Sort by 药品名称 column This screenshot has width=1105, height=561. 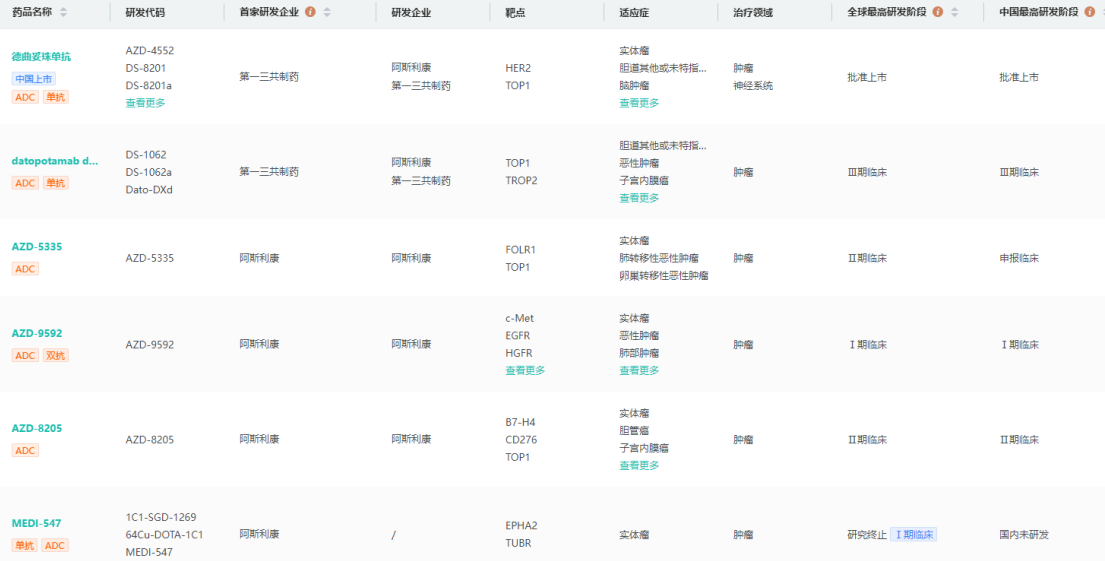pyautogui.click(x=63, y=13)
